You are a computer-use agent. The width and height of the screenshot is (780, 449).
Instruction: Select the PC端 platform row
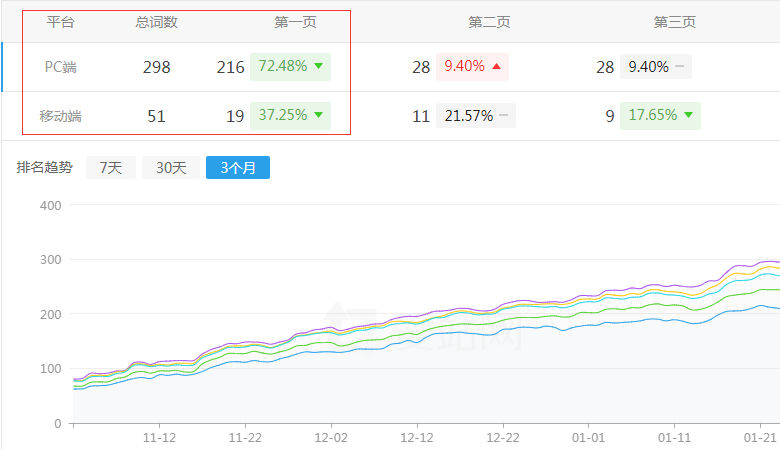coord(62,67)
